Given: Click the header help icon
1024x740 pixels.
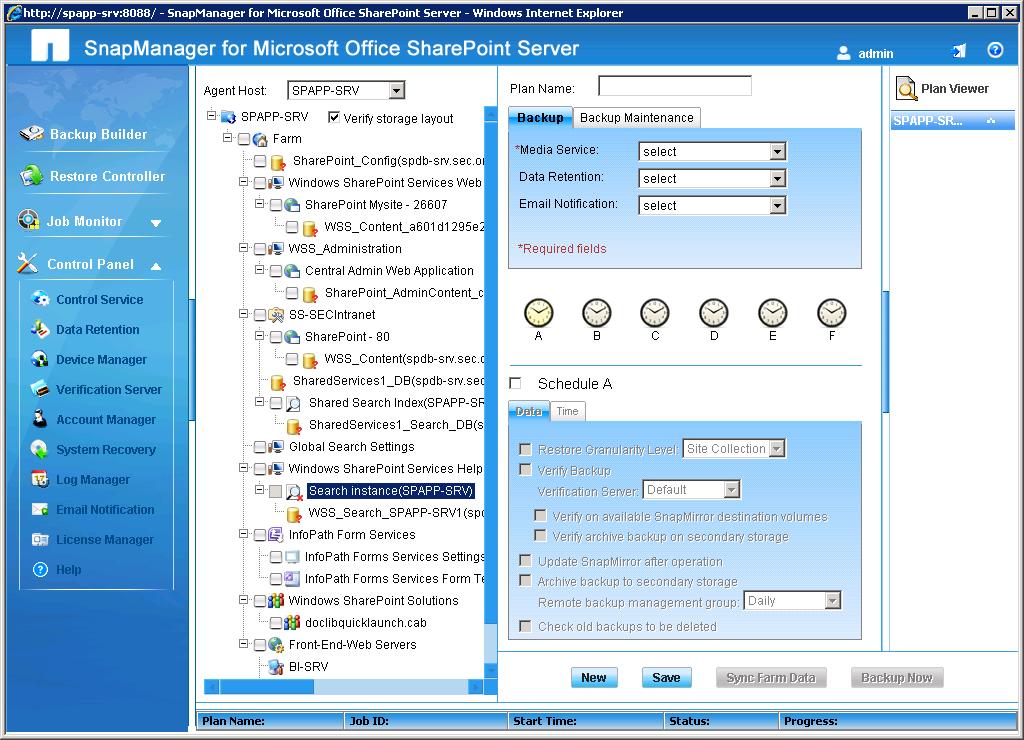Looking at the screenshot, I should 995,50.
